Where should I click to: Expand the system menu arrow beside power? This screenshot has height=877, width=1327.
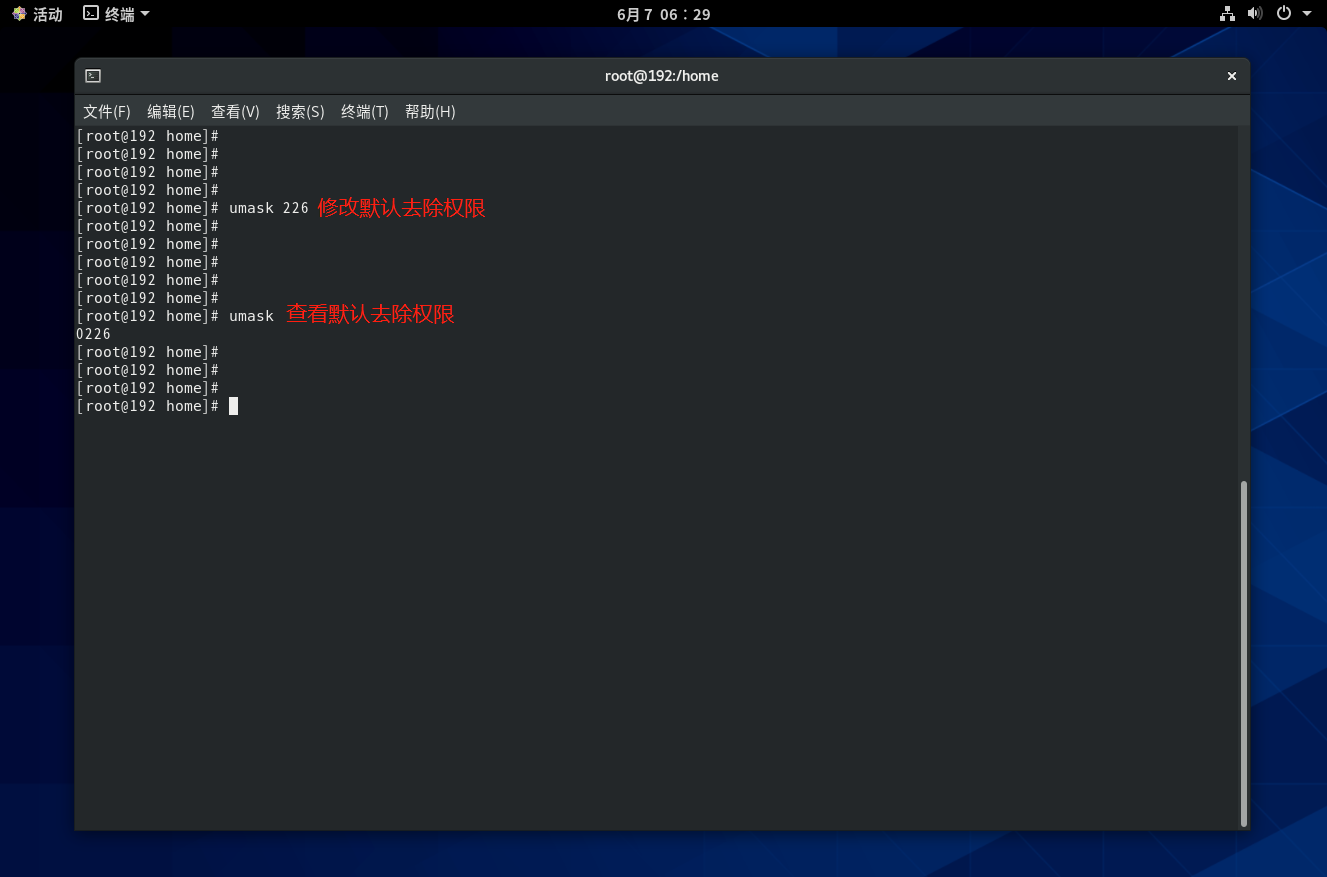coord(1307,14)
